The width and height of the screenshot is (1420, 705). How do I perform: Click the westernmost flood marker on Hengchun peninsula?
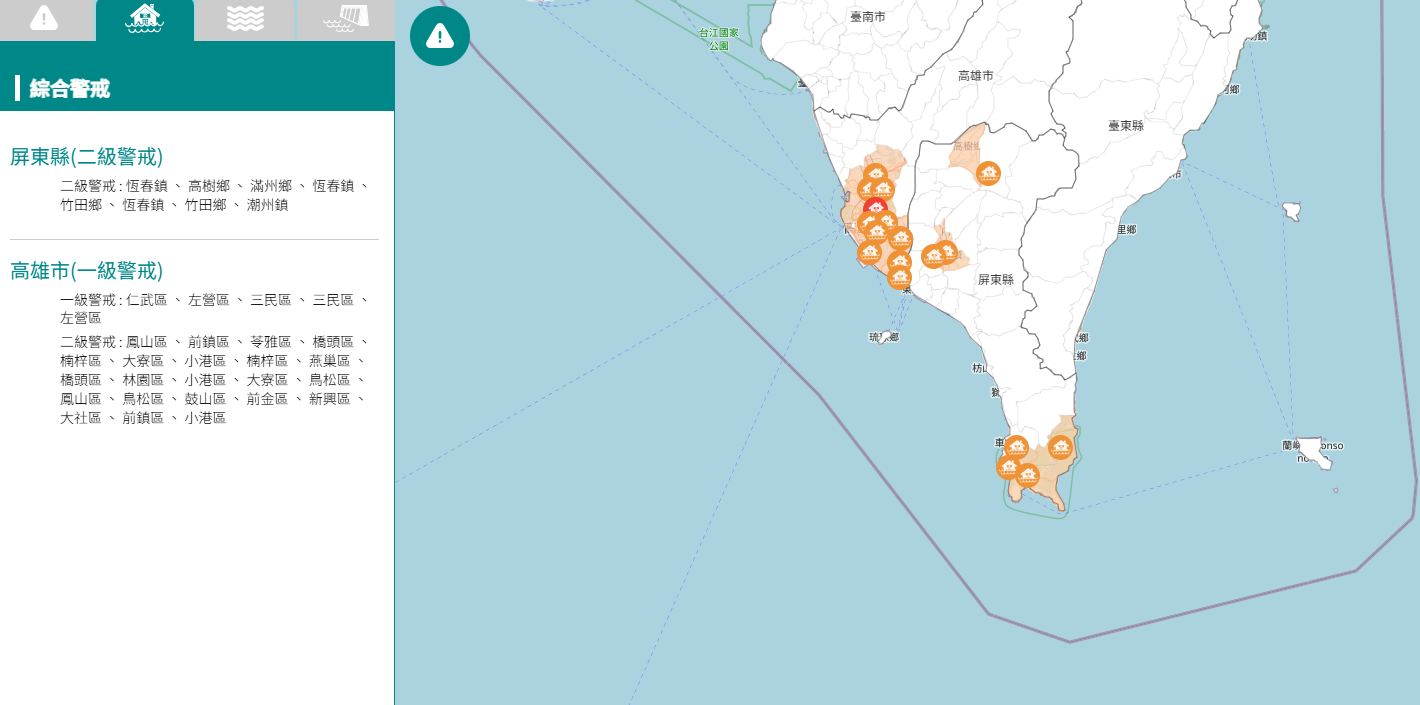tap(1007, 467)
